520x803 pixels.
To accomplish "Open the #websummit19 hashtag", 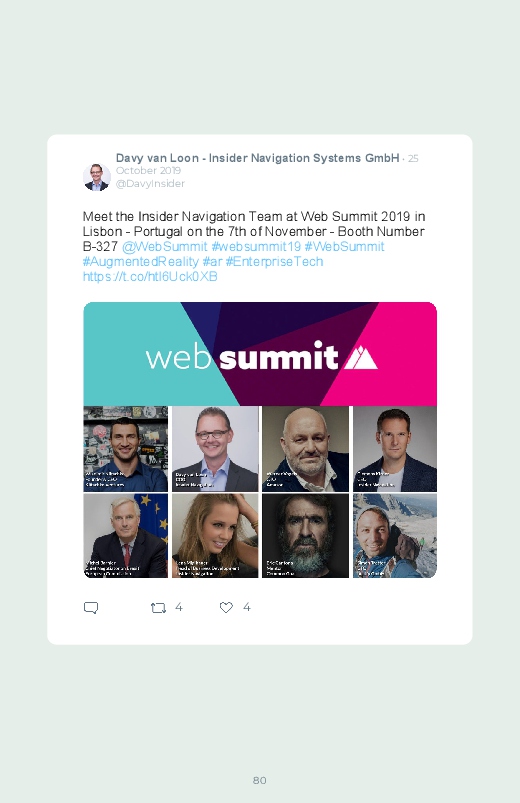I will [256, 246].
